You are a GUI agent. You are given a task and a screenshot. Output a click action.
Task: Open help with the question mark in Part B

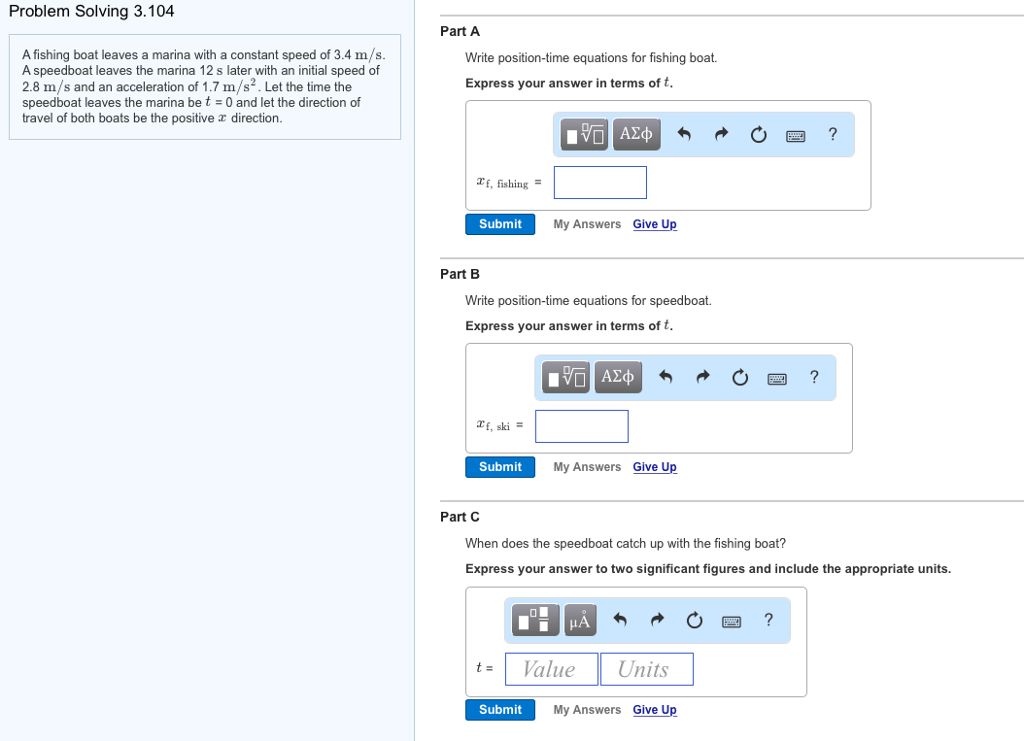pyautogui.click(x=813, y=377)
